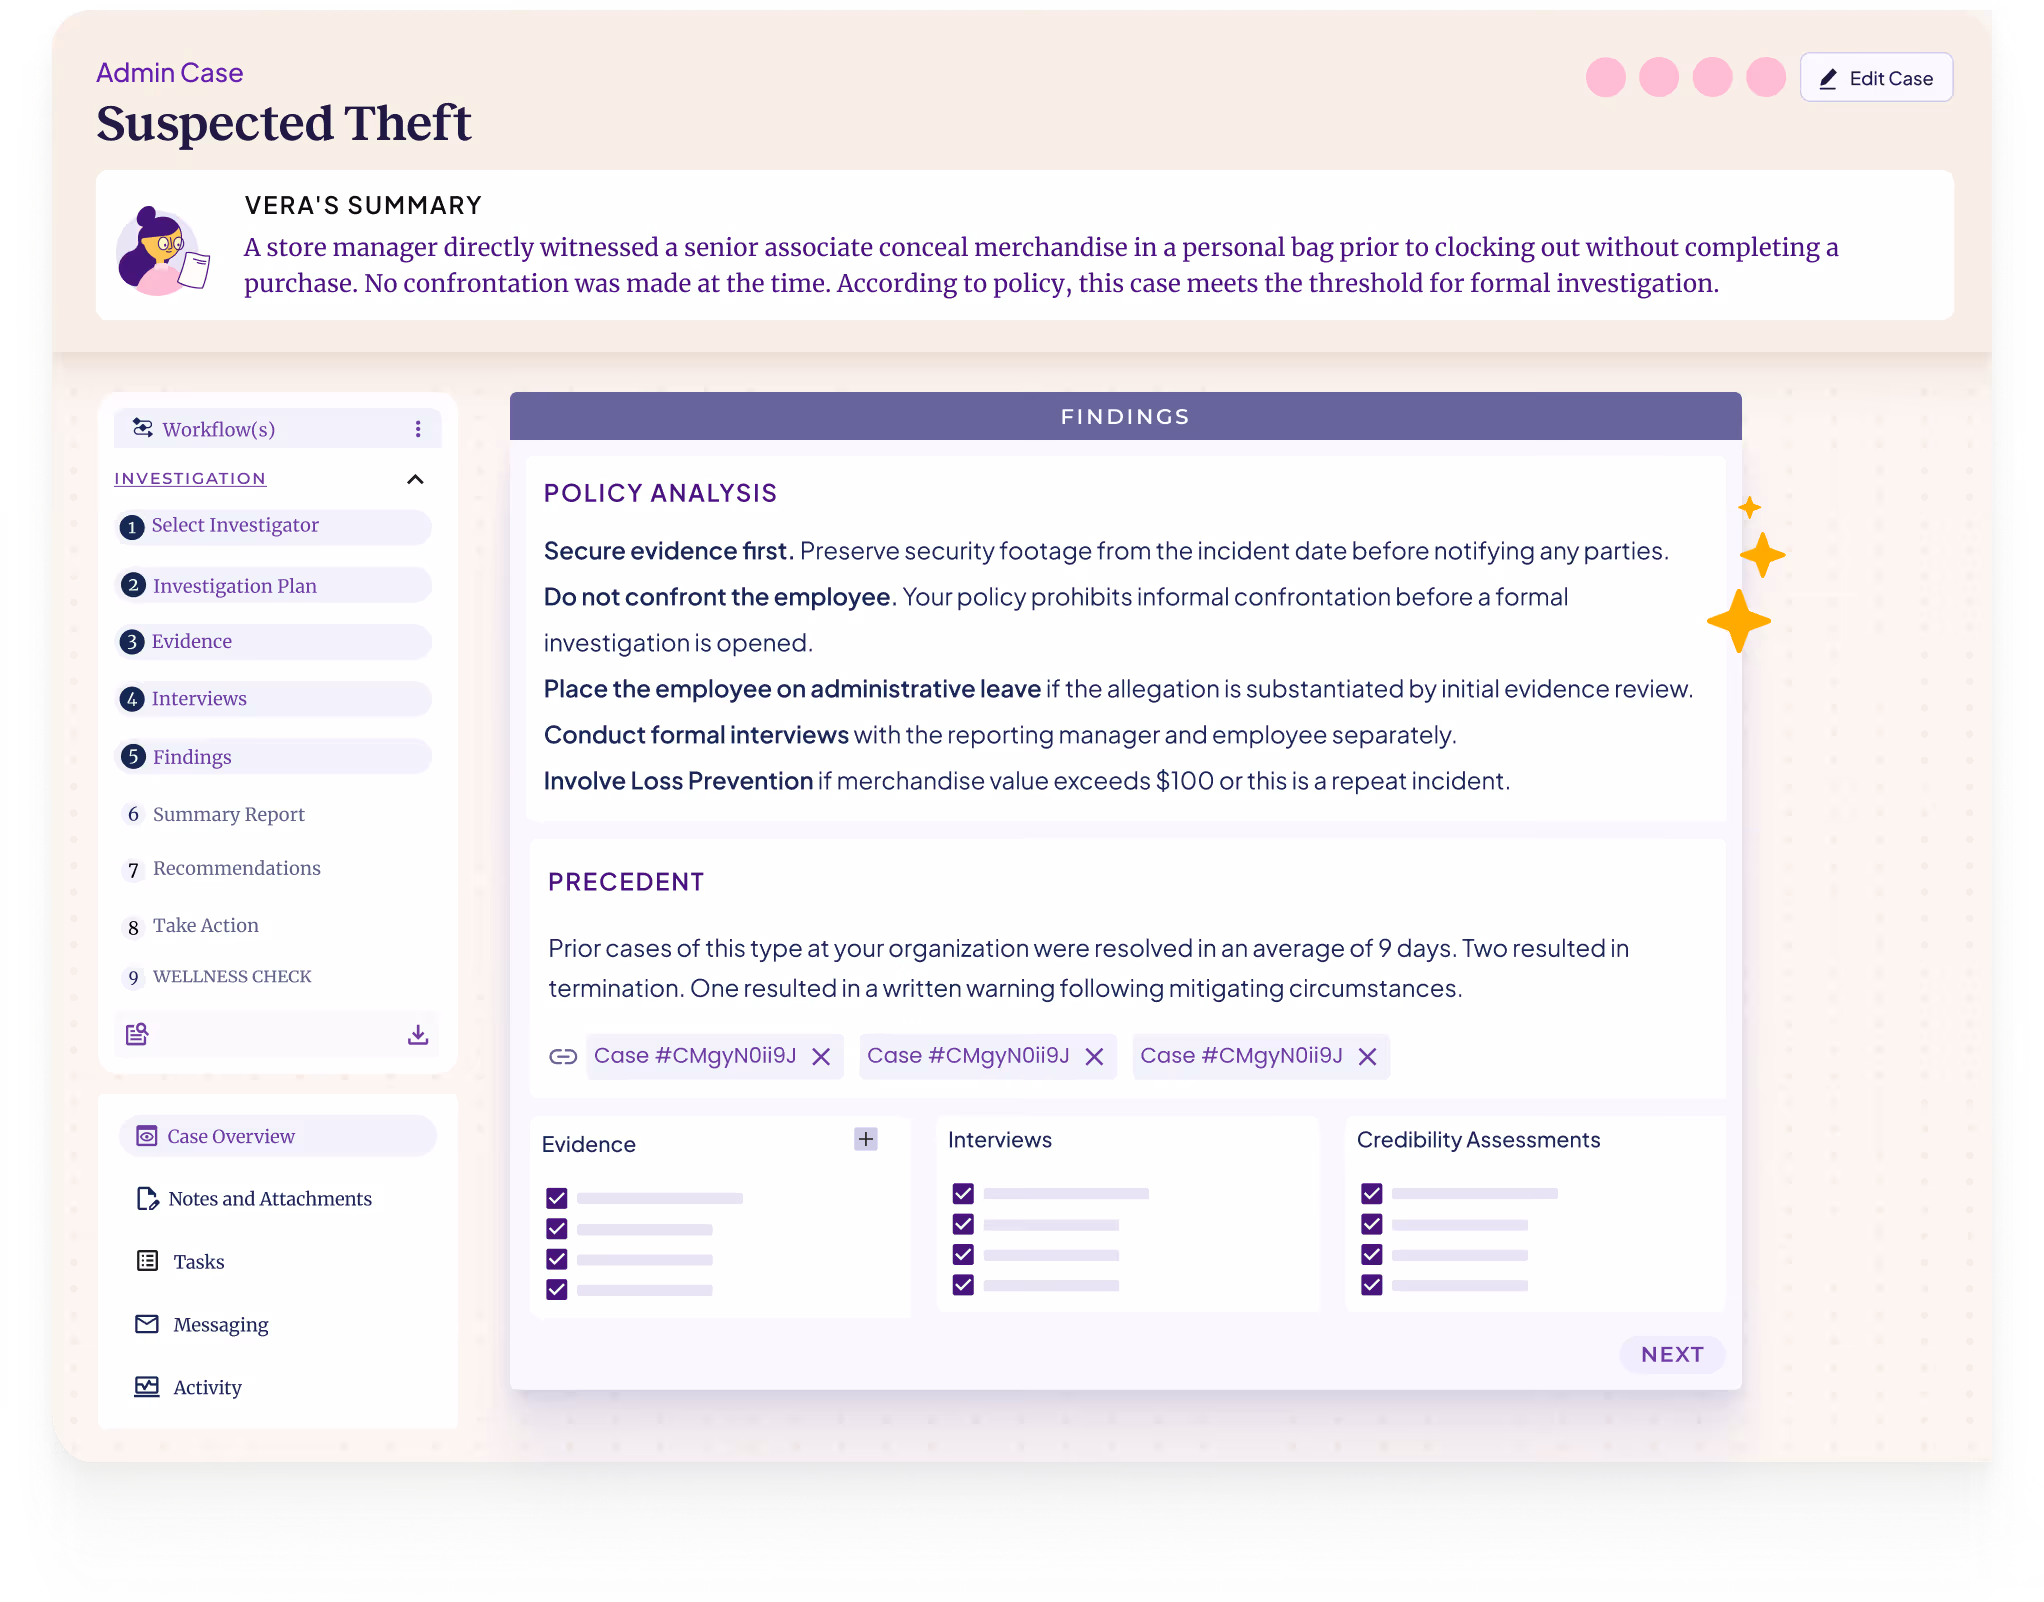
Task: Click Vera's avatar in summary
Action: [x=163, y=250]
